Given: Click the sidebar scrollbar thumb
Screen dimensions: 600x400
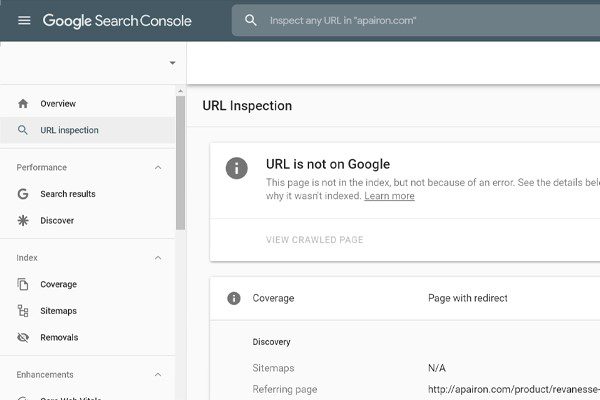Looking at the screenshot, I should [180, 163].
